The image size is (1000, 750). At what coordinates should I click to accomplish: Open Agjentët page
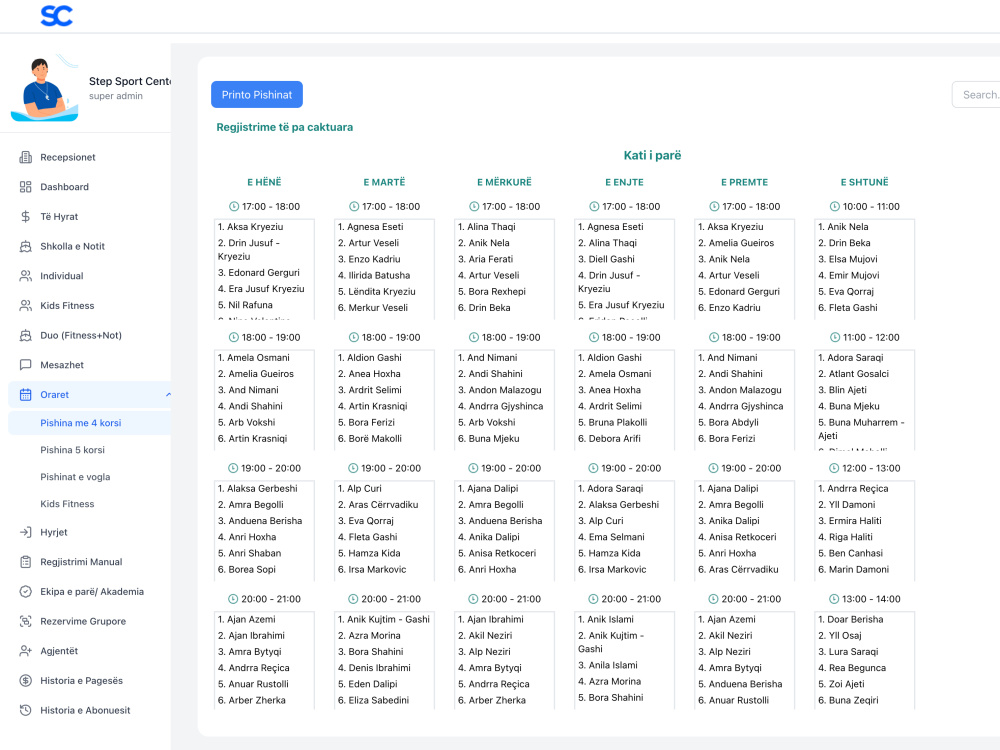[59, 651]
